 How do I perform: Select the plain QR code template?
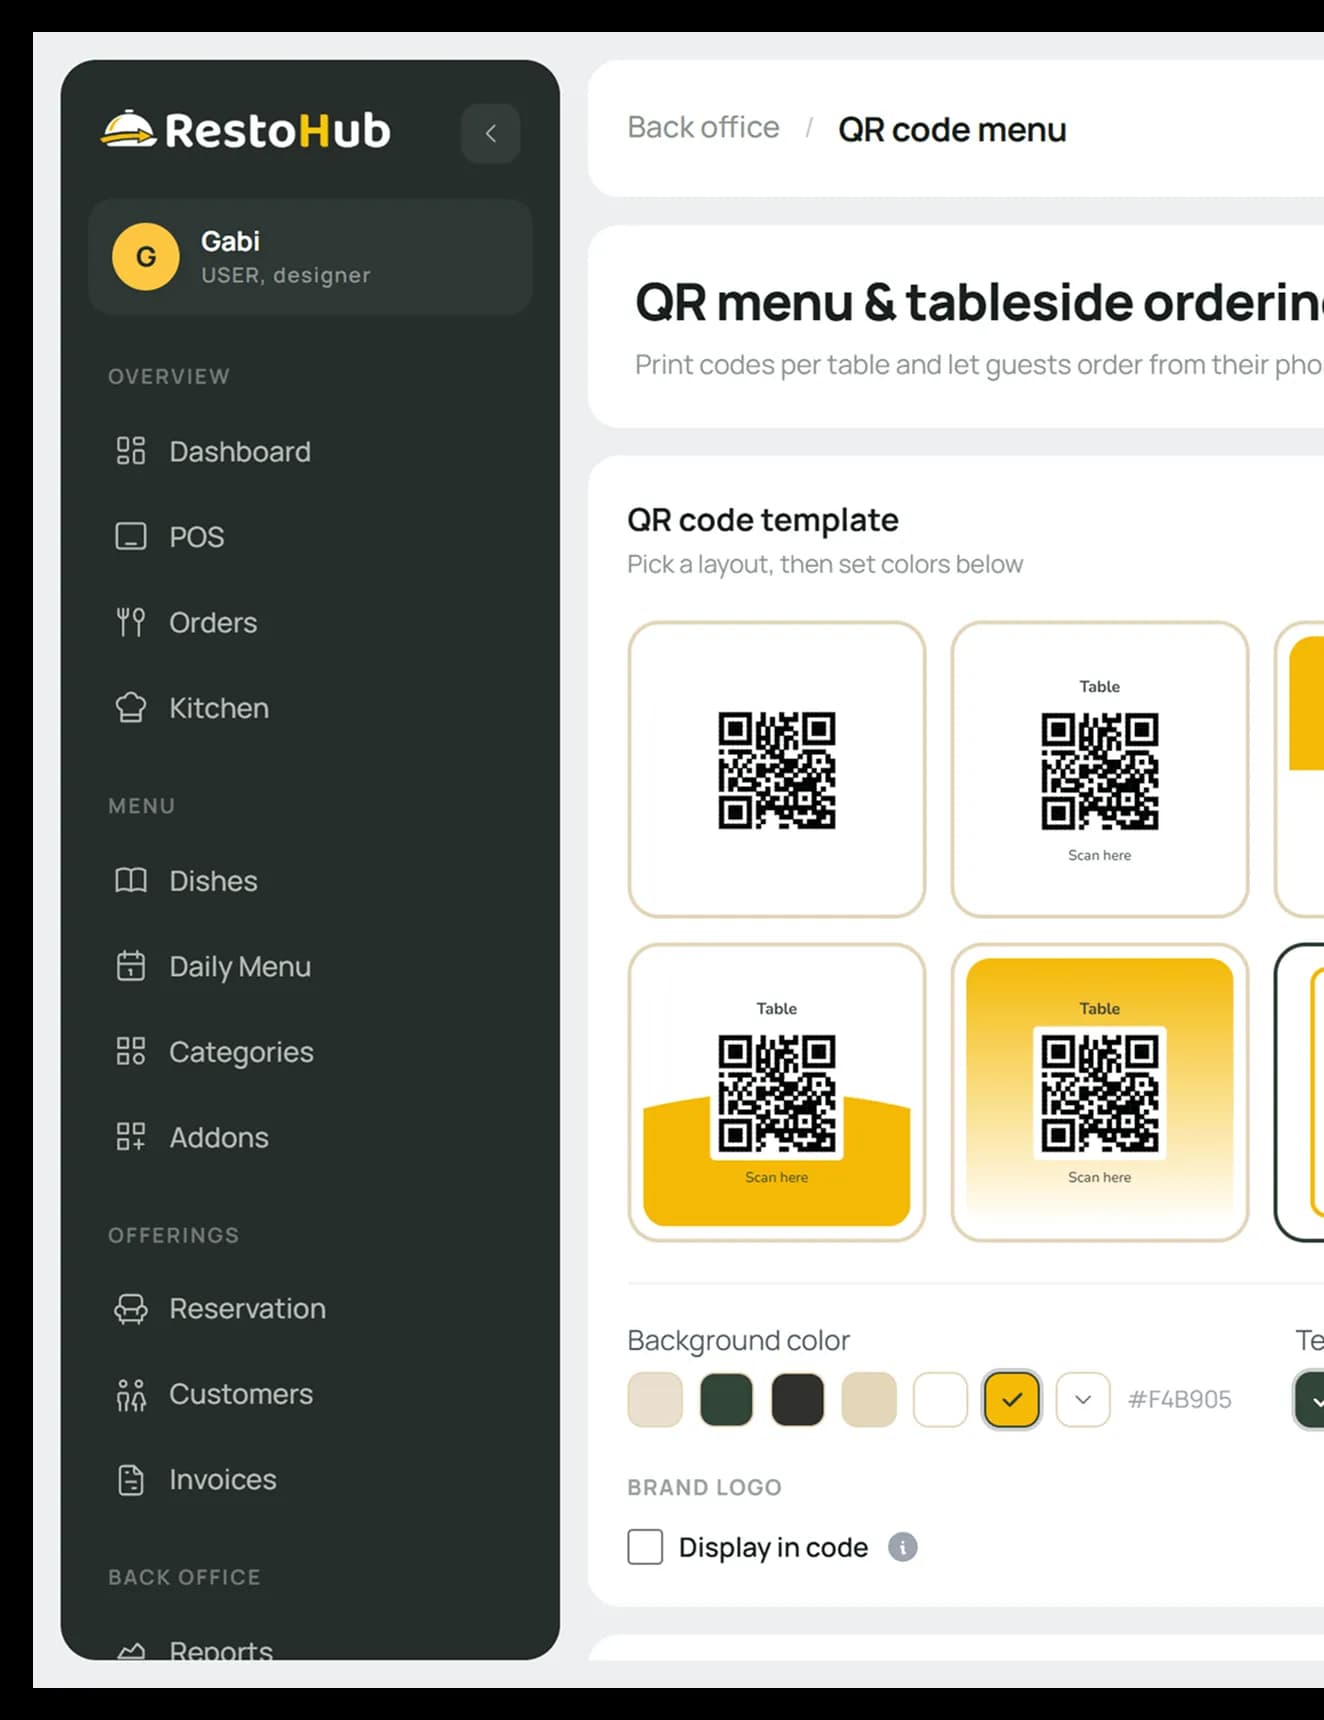click(x=777, y=770)
